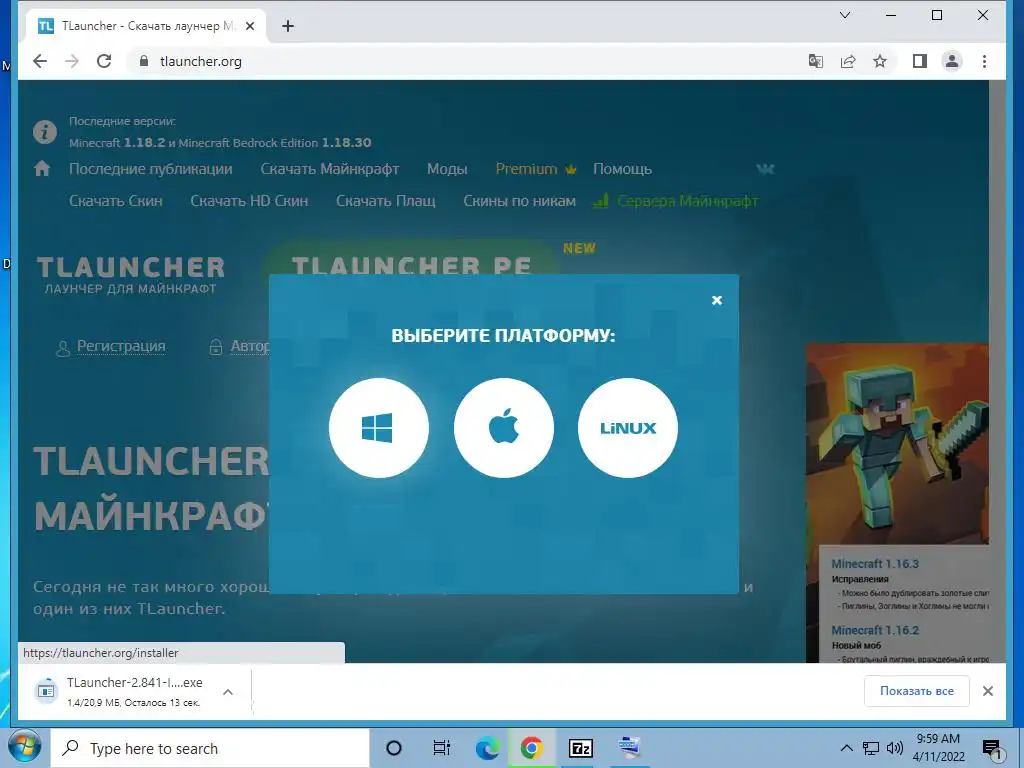Click the site home icon
Viewport: 1024px width, 768px height.
point(42,169)
